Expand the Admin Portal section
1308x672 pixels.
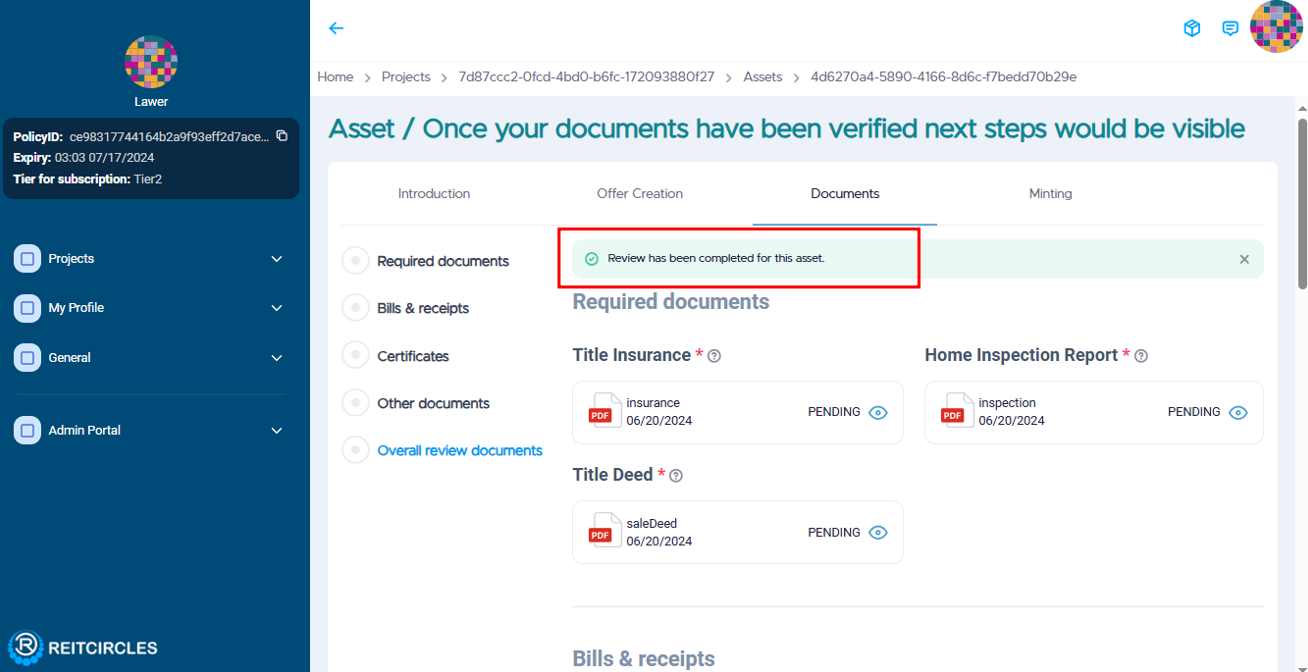(276, 430)
